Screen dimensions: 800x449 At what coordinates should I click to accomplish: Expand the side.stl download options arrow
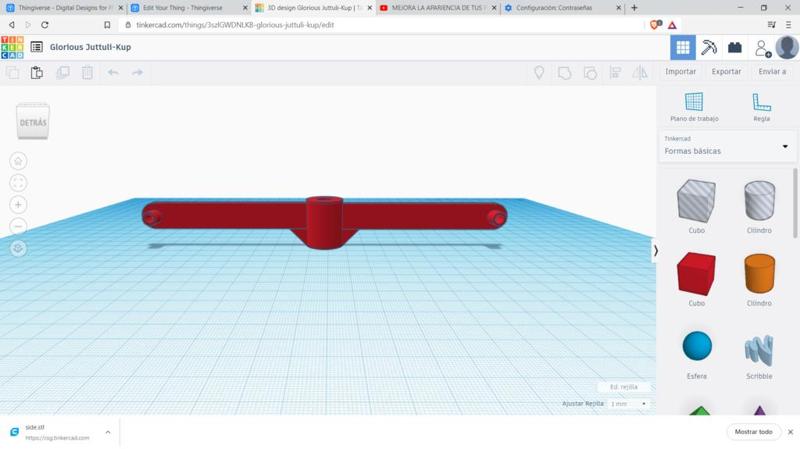tap(108, 432)
